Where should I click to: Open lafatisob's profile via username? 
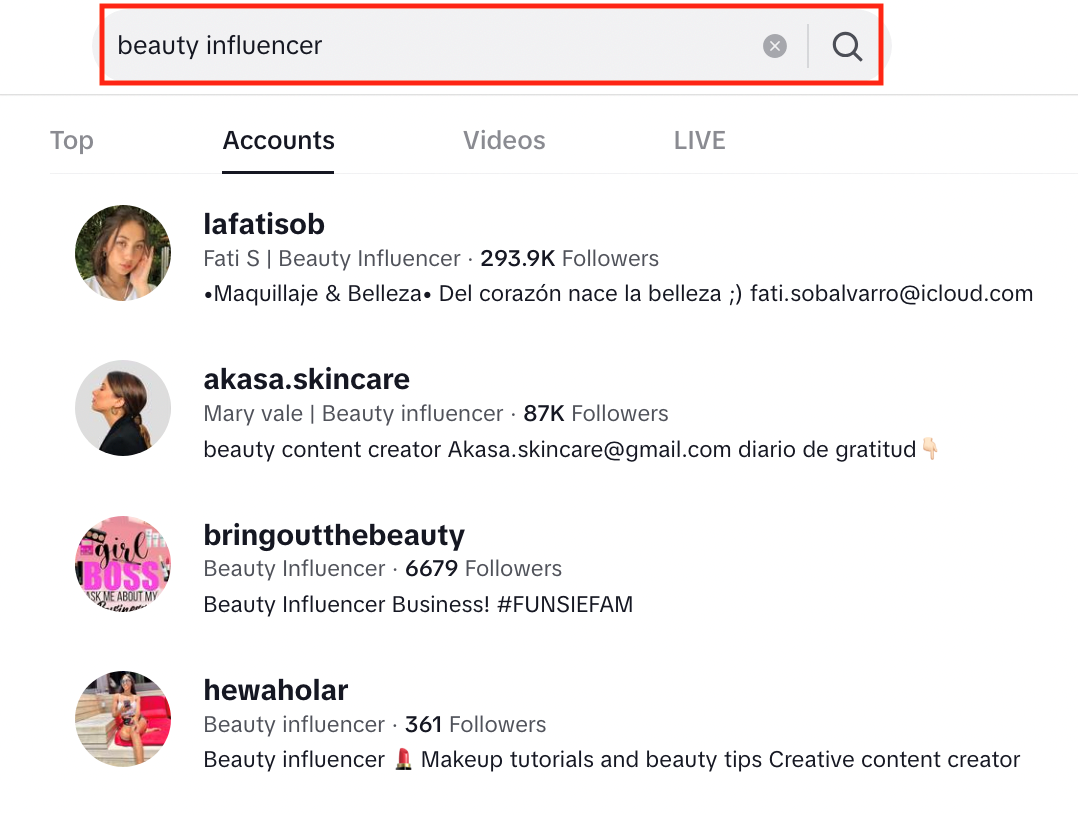point(264,224)
